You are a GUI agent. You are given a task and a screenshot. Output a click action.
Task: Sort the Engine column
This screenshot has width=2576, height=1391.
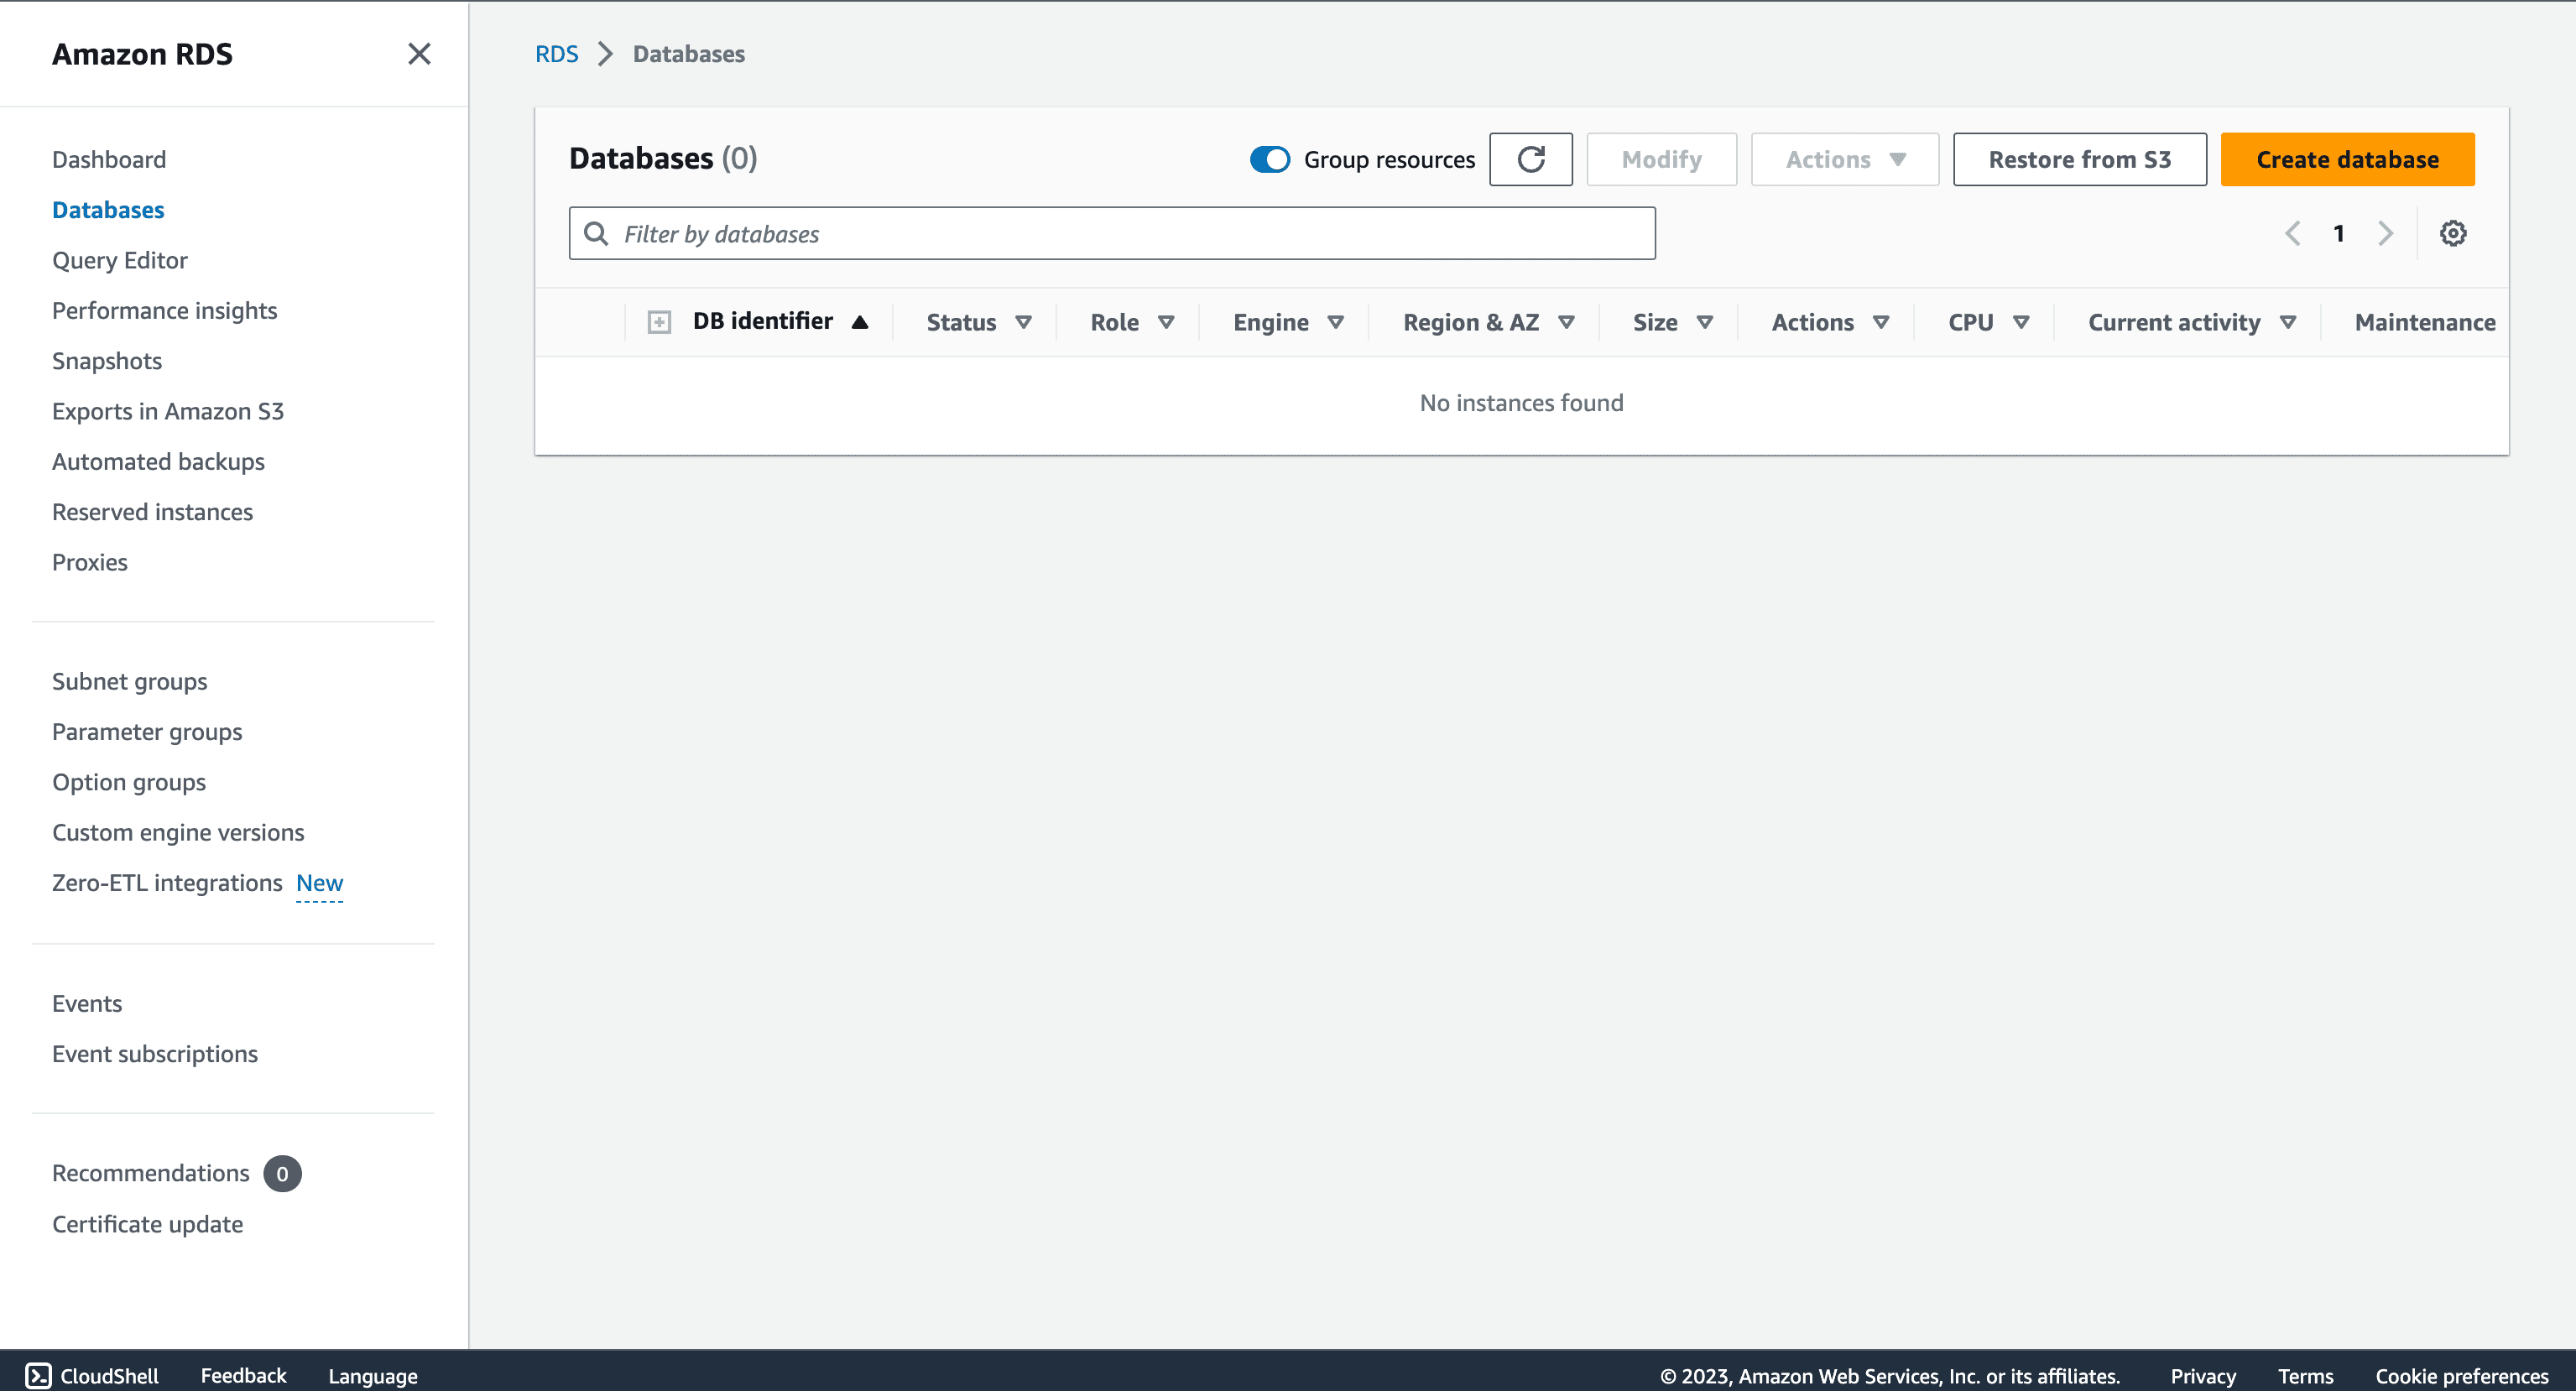point(1335,323)
